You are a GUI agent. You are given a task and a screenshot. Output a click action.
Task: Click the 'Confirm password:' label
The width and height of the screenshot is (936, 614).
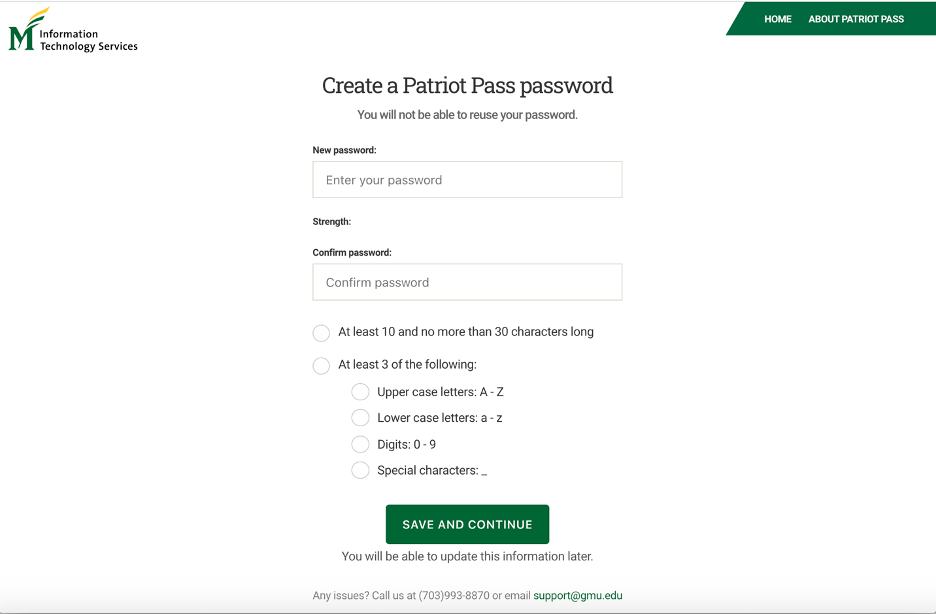(352, 253)
